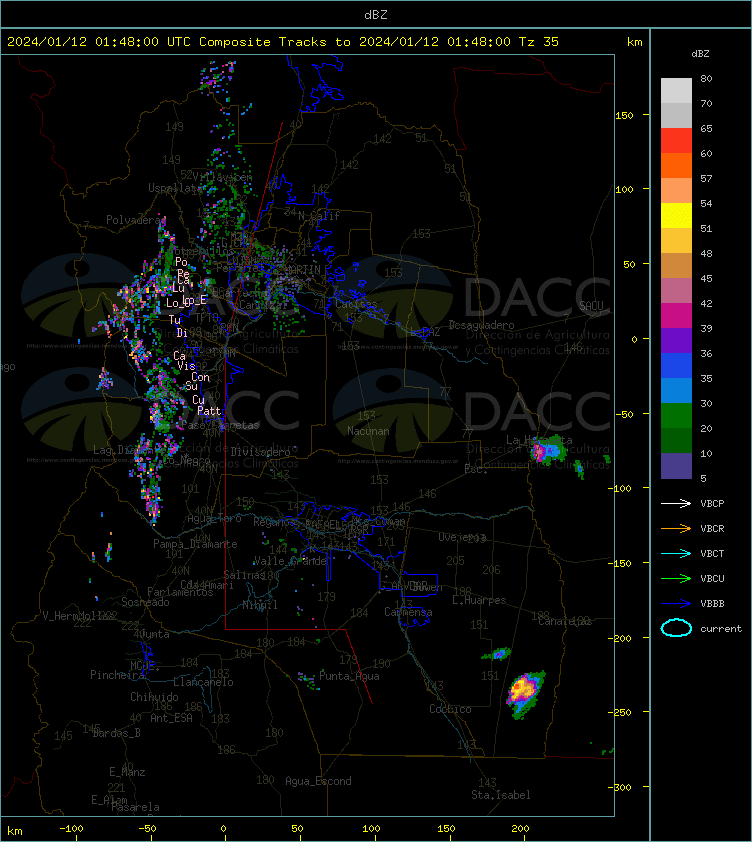Screen dimensions: 752x842
Task: Select the purple 36-39 dBZ swatch
Action: tap(676, 340)
